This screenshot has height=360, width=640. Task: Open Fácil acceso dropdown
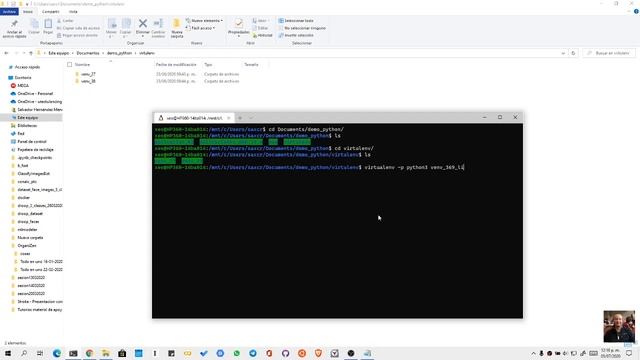(x=200, y=28)
